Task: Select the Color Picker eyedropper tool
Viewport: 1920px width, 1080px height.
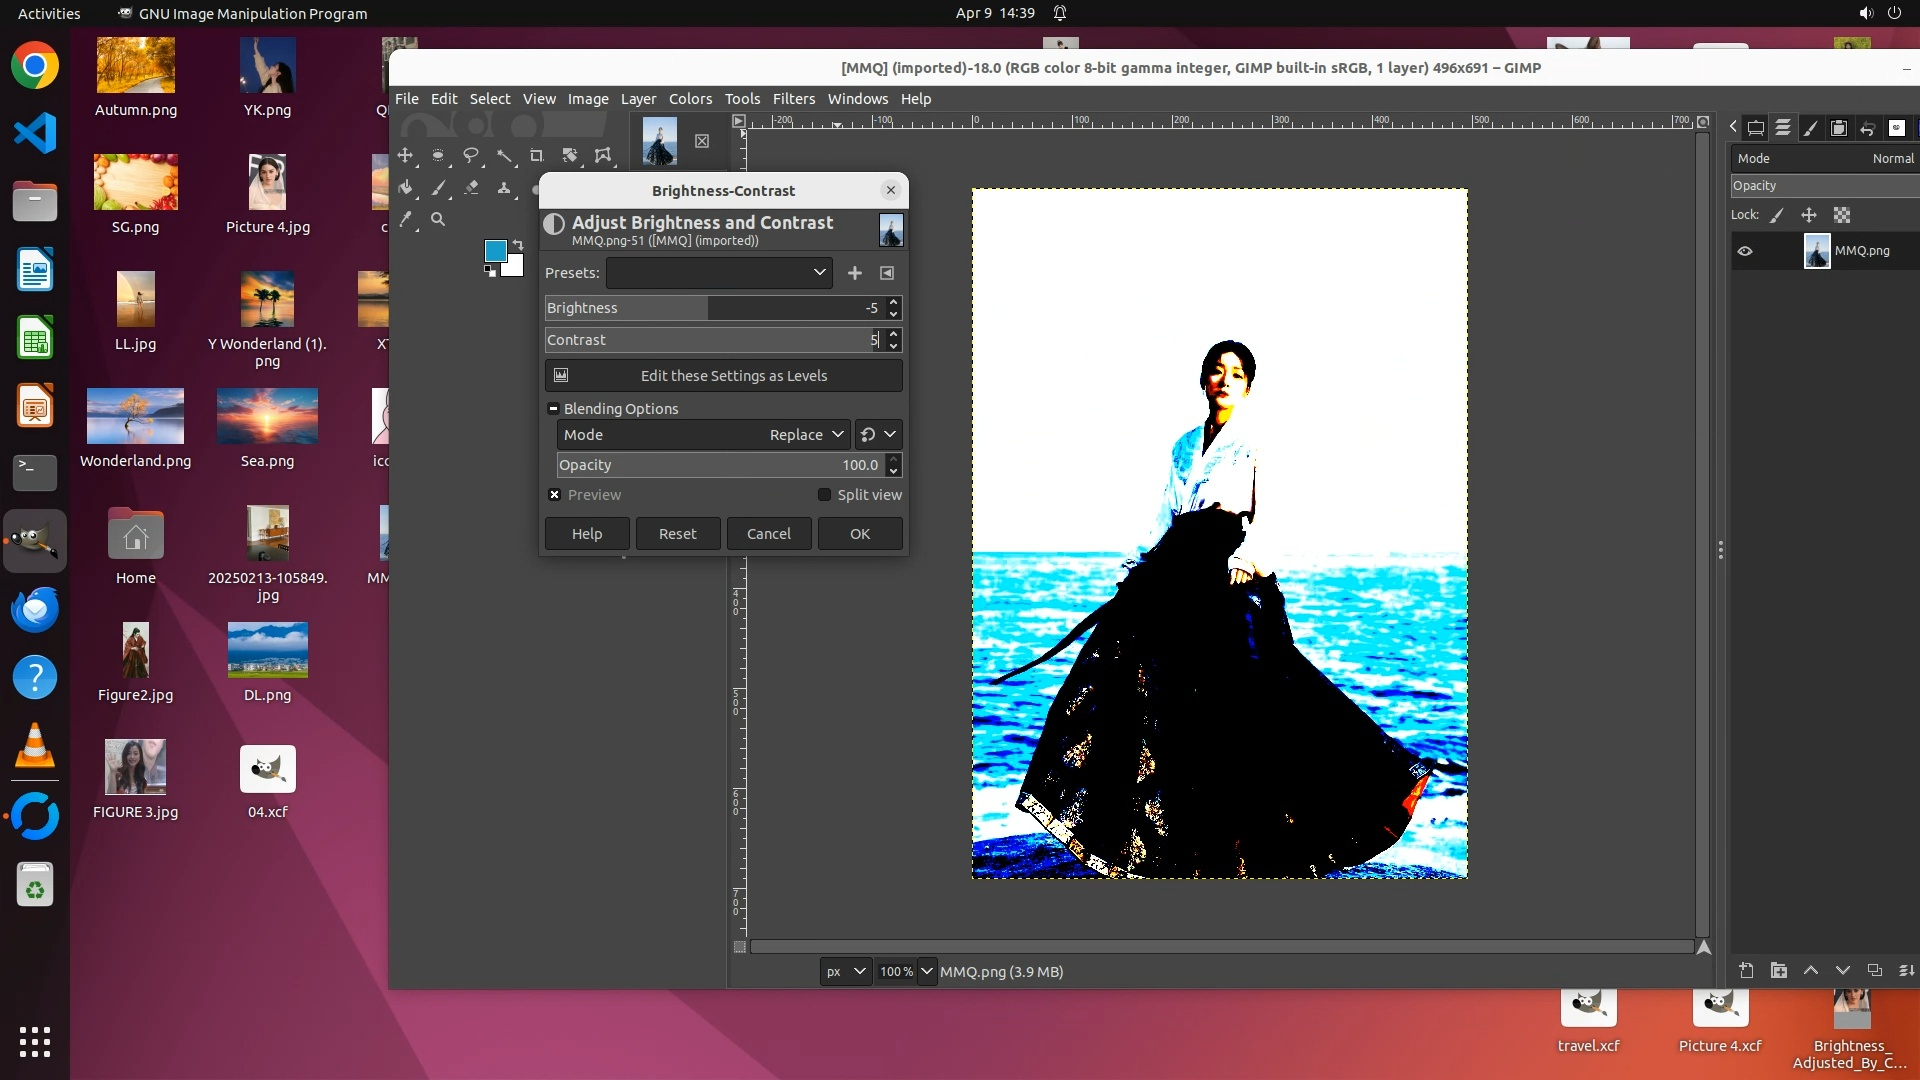Action: click(405, 219)
